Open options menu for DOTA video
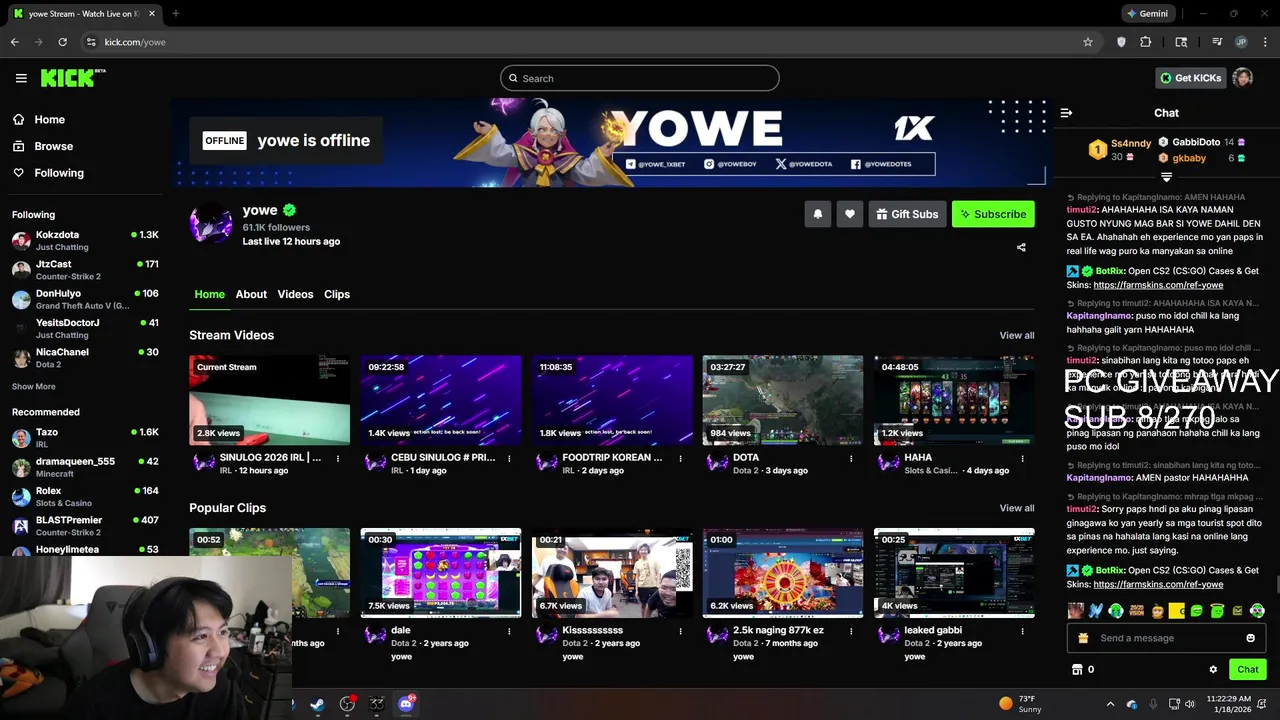 pos(851,459)
